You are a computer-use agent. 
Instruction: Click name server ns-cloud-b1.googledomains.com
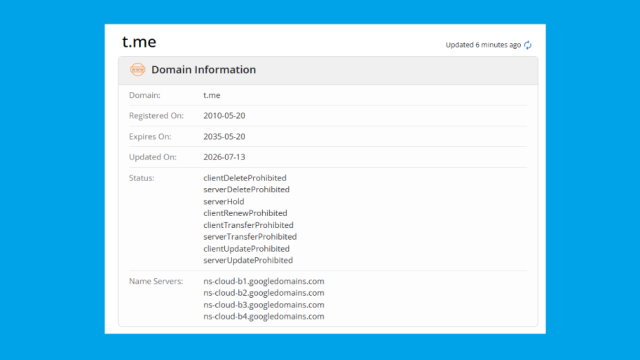coord(264,281)
